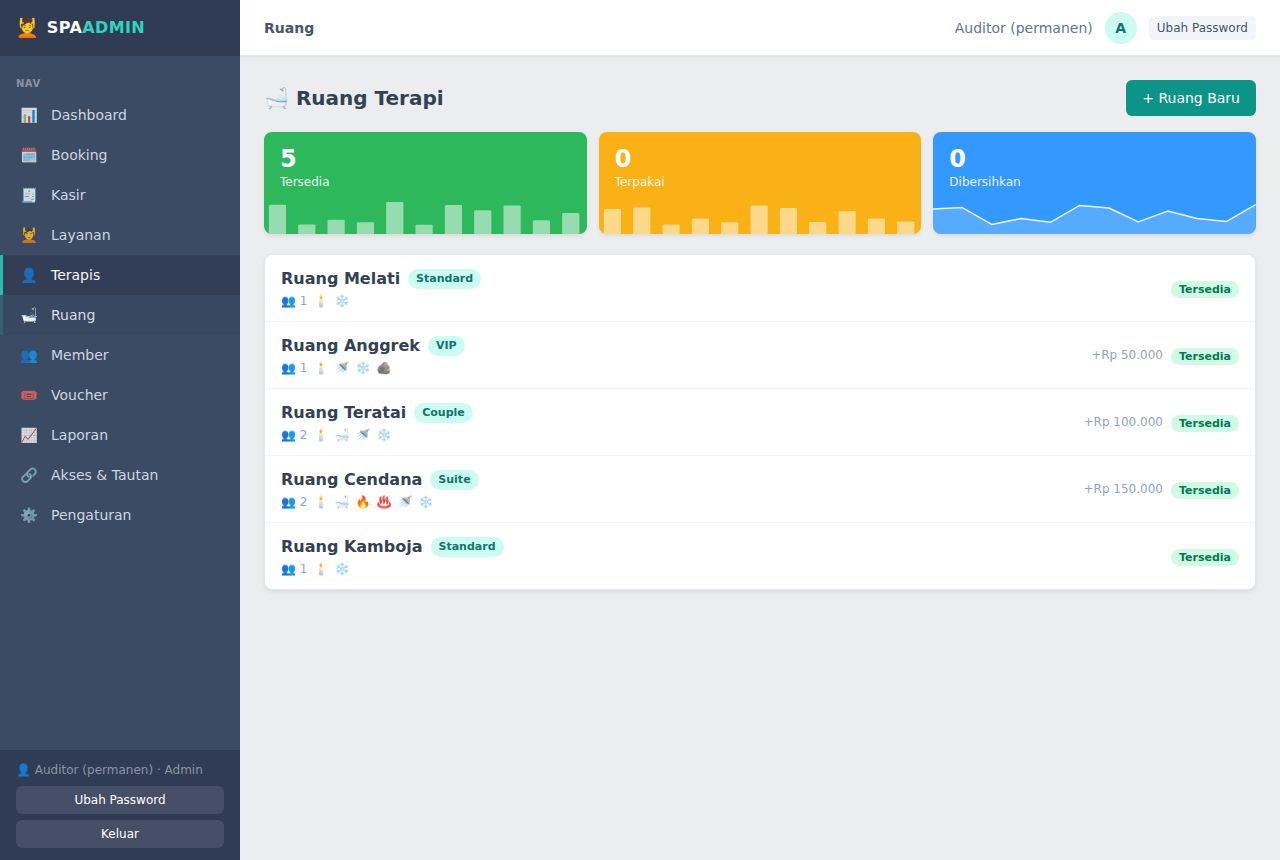Open the Member page from sidebar
The width and height of the screenshot is (1280, 860).
coord(120,355)
